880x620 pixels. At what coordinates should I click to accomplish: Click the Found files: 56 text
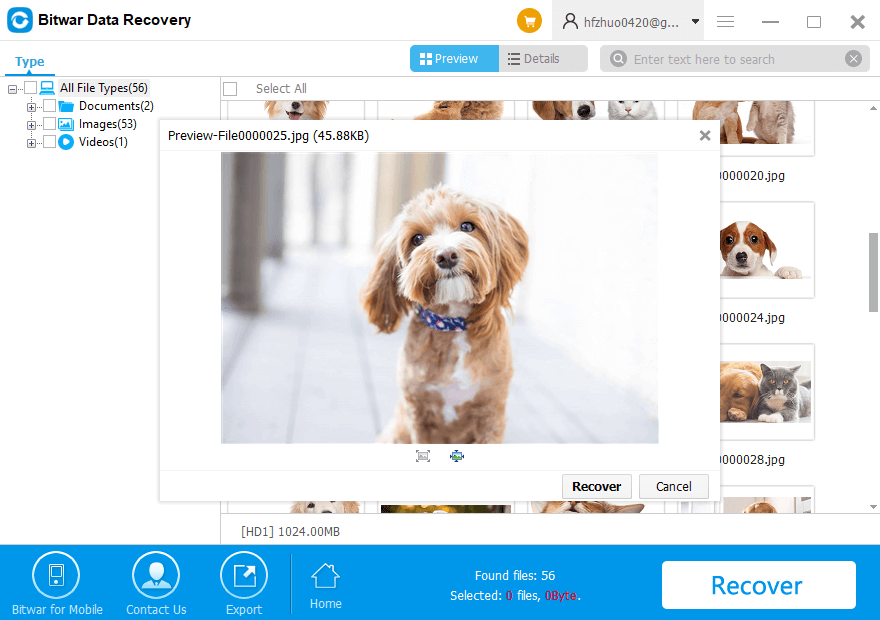[515, 576]
